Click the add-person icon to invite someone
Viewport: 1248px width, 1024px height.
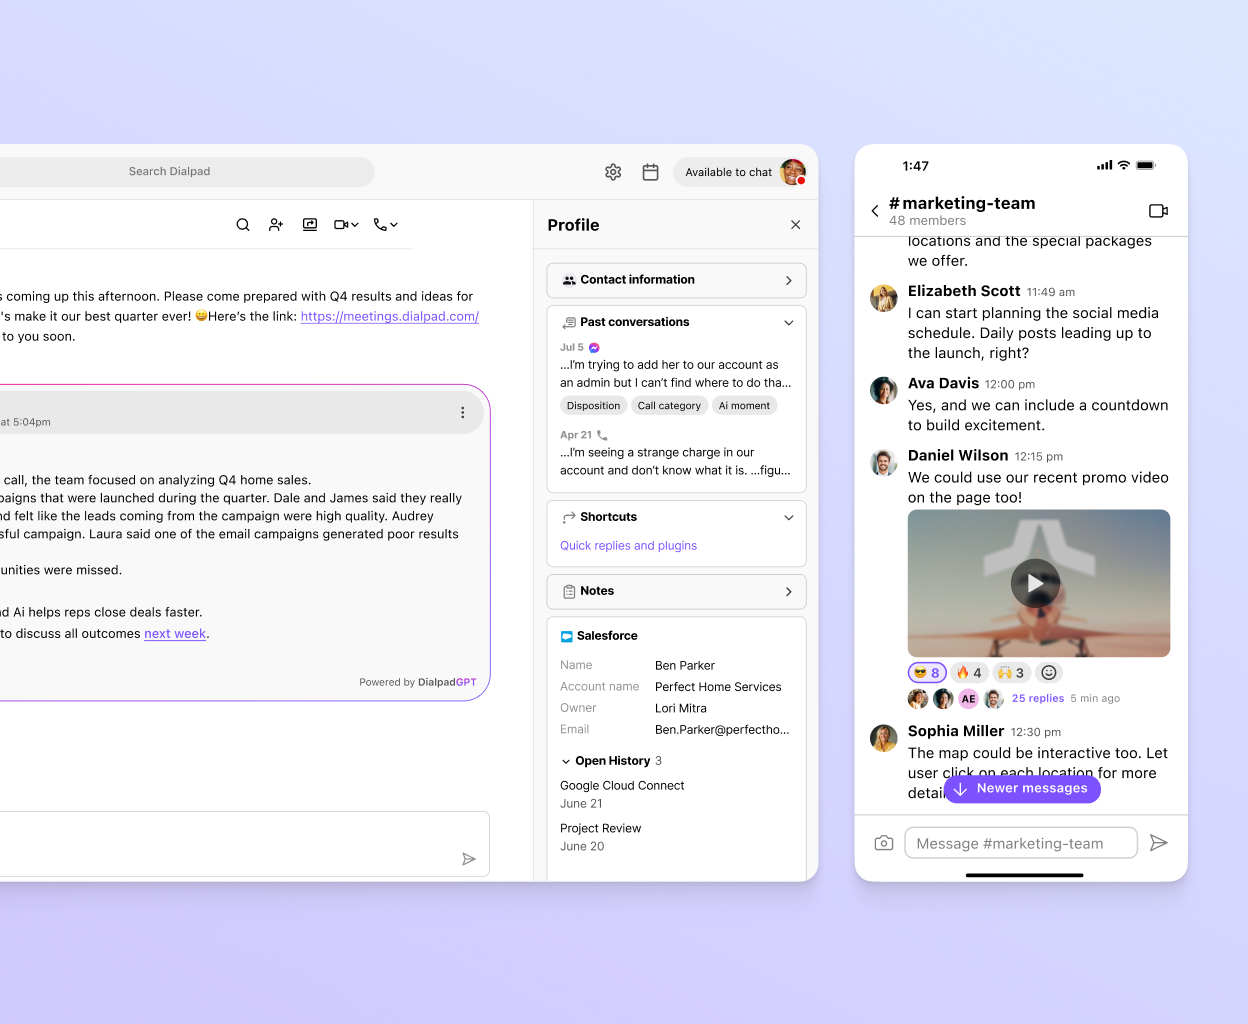point(276,224)
